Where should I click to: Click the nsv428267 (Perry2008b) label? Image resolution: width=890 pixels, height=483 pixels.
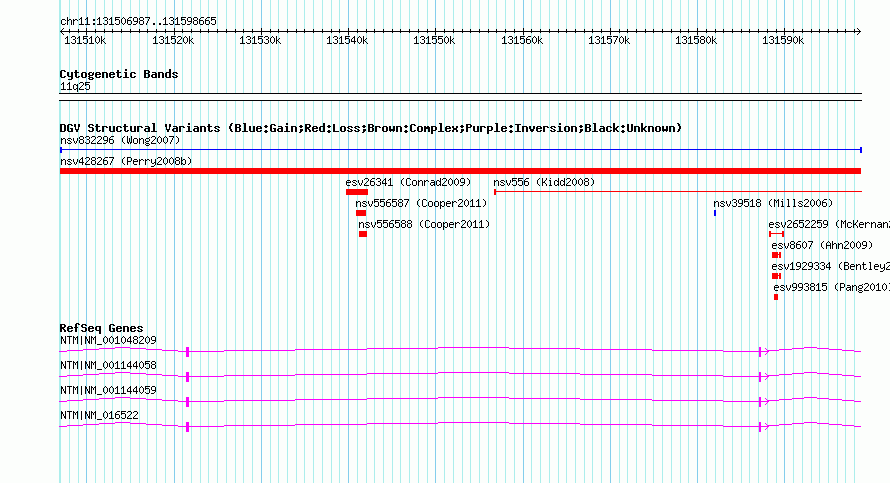(126, 161)
